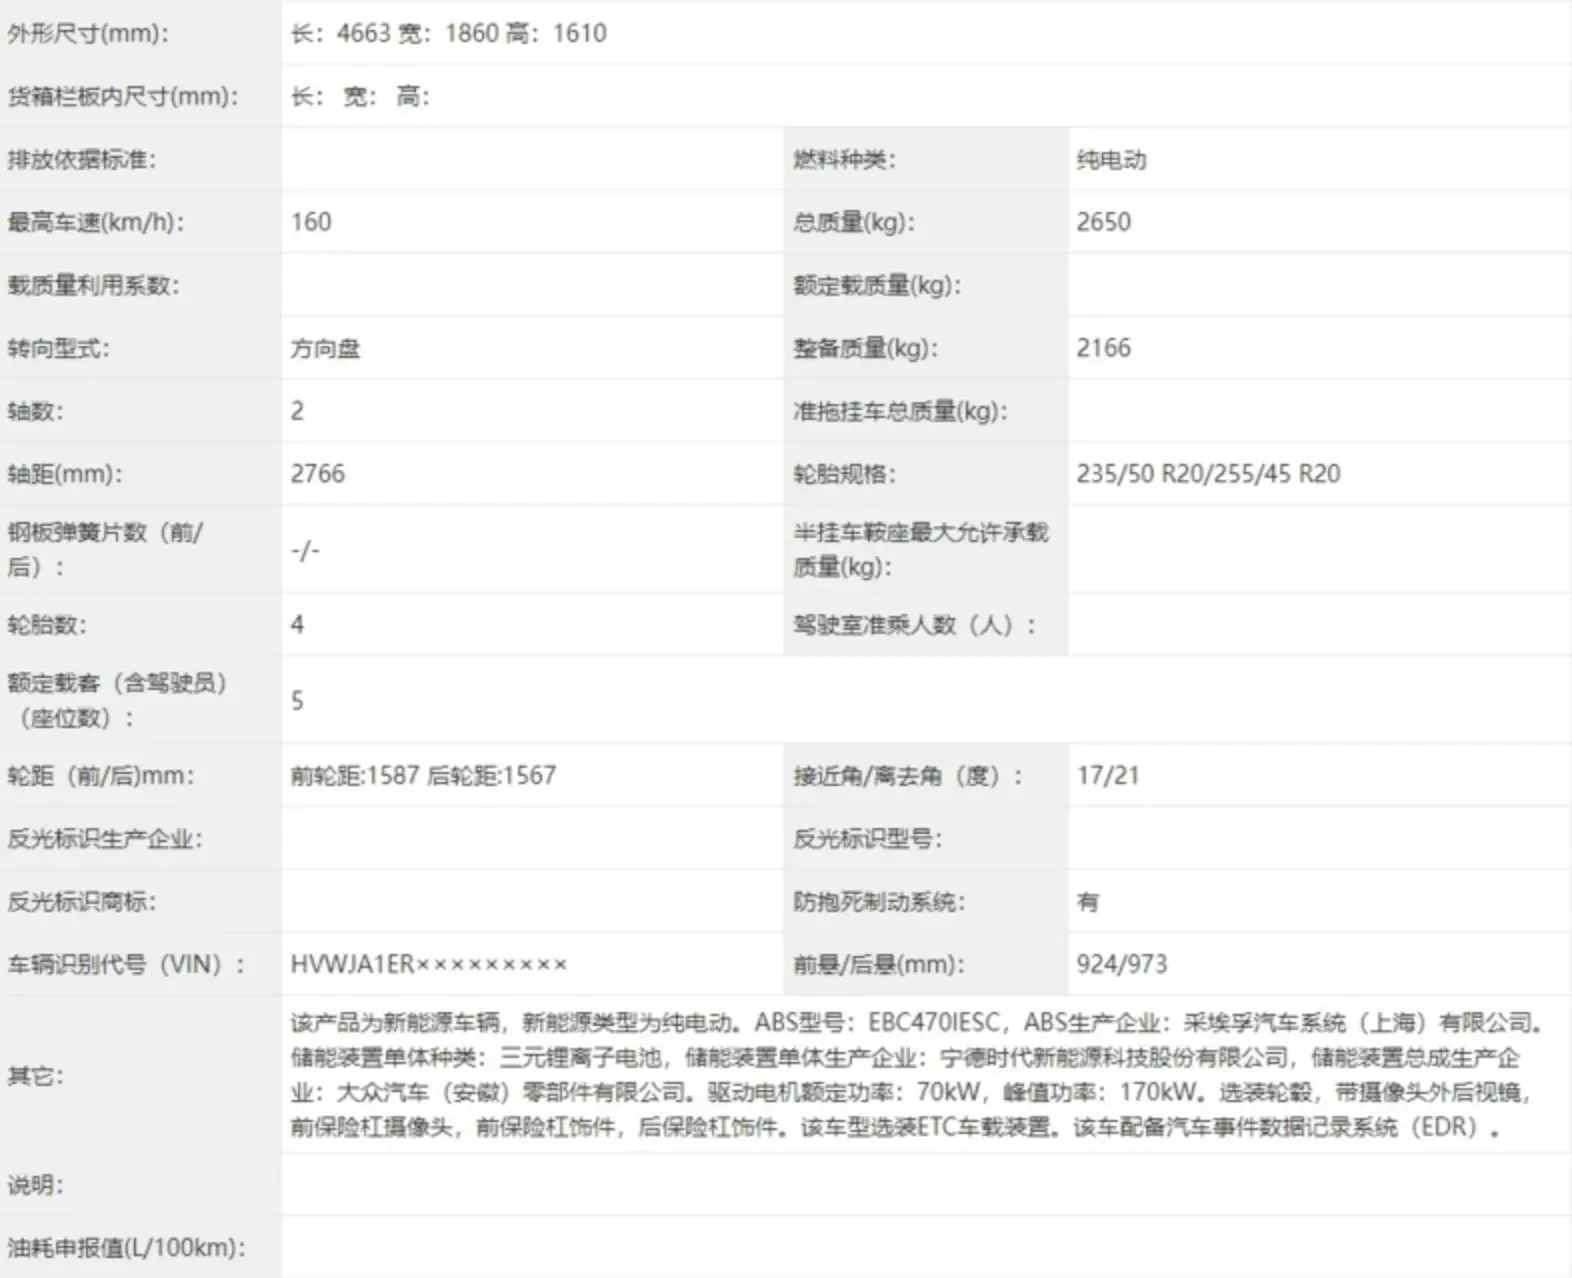The height and width of the screenshot is (1278, 1572).
Task: Click the 反光标识型号 label
Action: [x=867, y=838]
